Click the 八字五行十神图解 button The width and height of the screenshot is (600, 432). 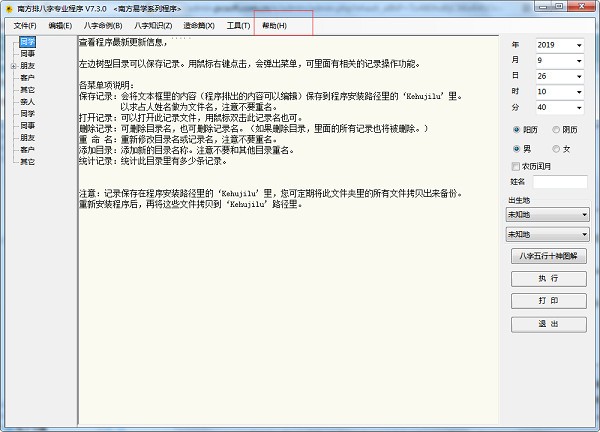click(x=548, y=257)
